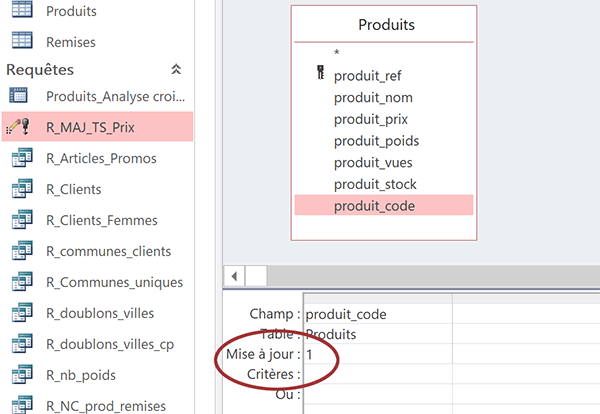
Task: Click the empty Ou cell in first column
Action: pos(378,394)
